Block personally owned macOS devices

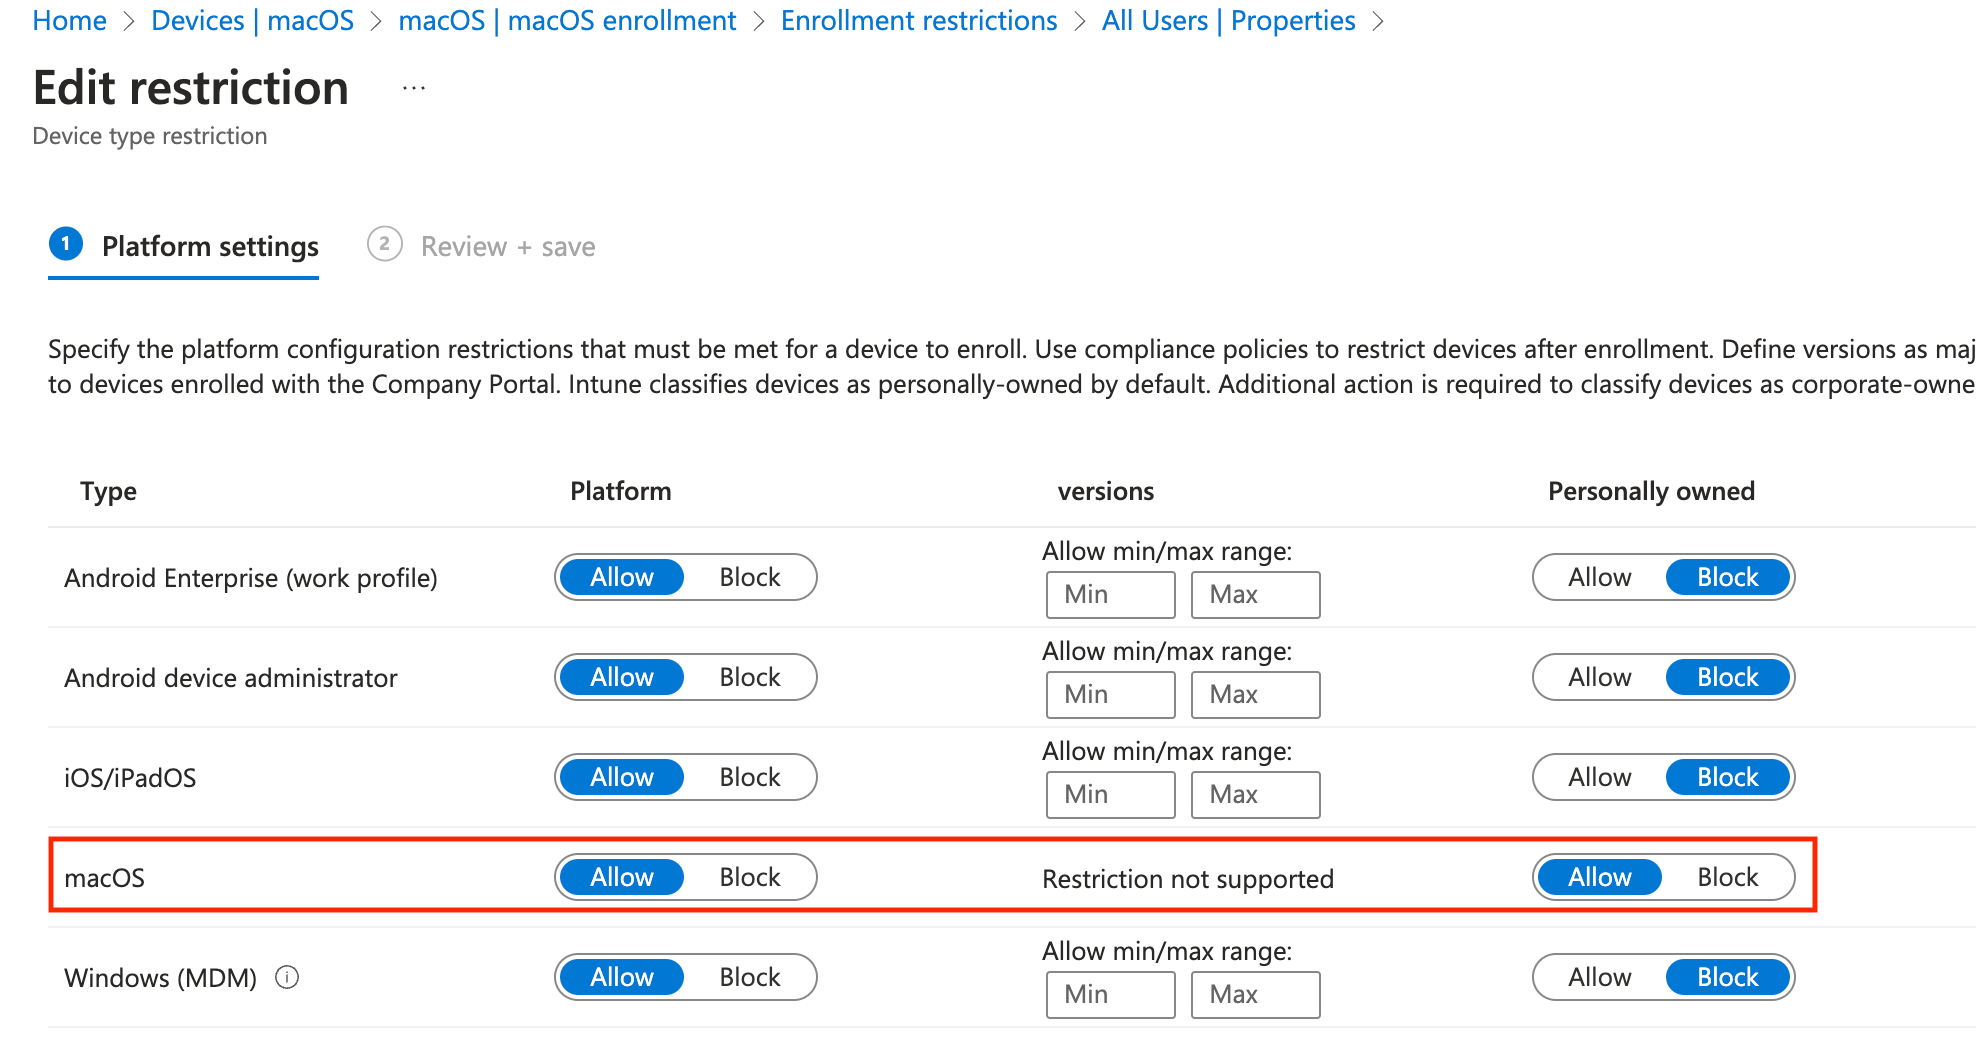tap(1727, 877)
